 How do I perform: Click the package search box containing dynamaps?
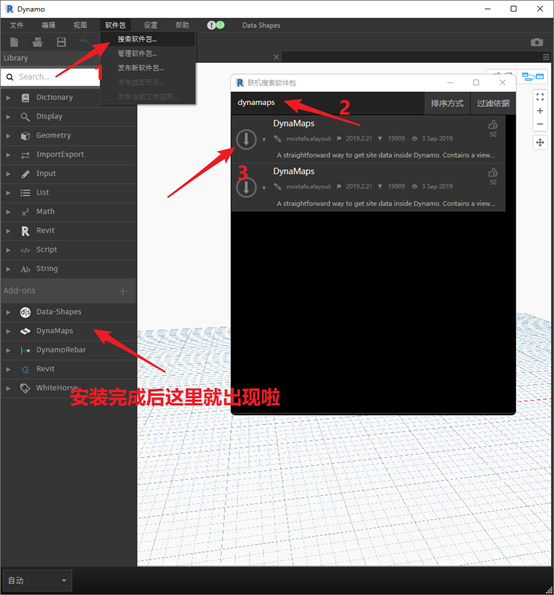click(328, 103)
